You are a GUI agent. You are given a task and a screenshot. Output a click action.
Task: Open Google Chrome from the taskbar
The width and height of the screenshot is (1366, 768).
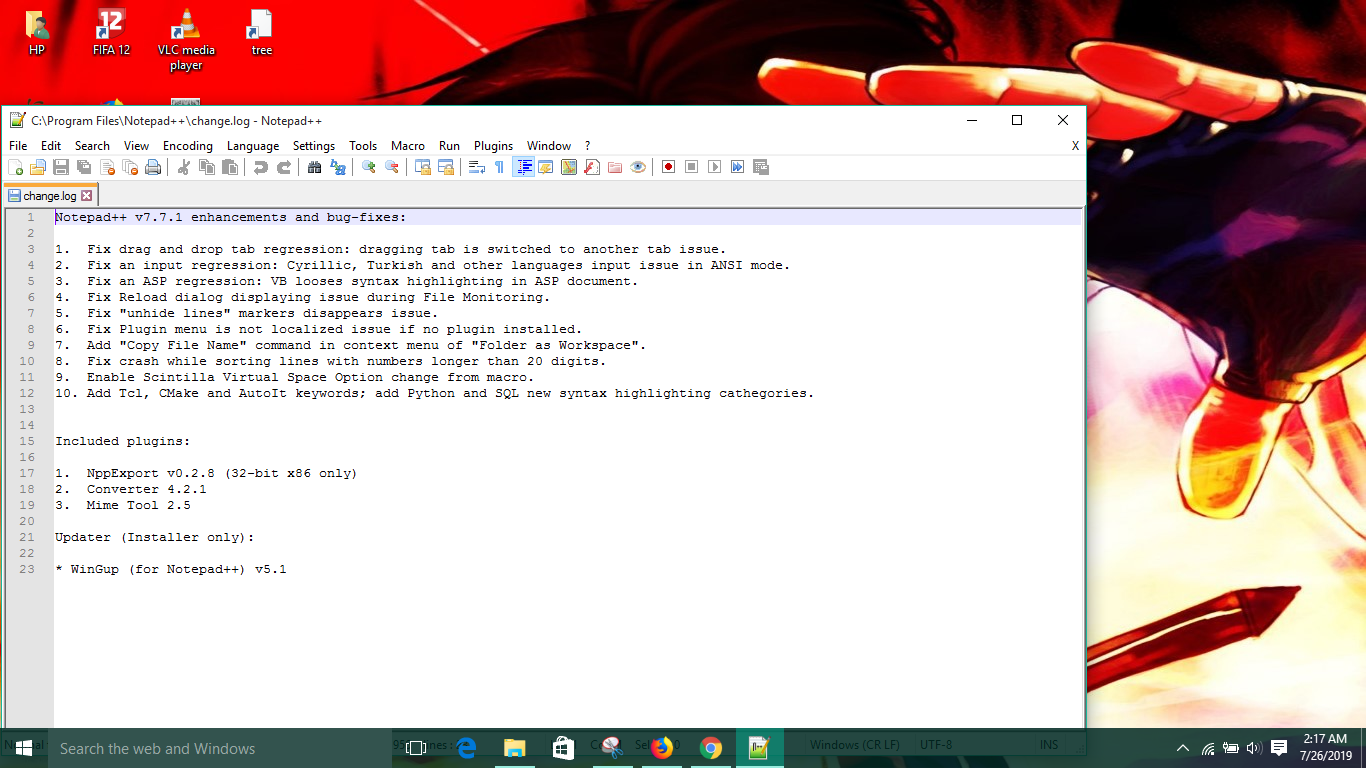[711, 748]
